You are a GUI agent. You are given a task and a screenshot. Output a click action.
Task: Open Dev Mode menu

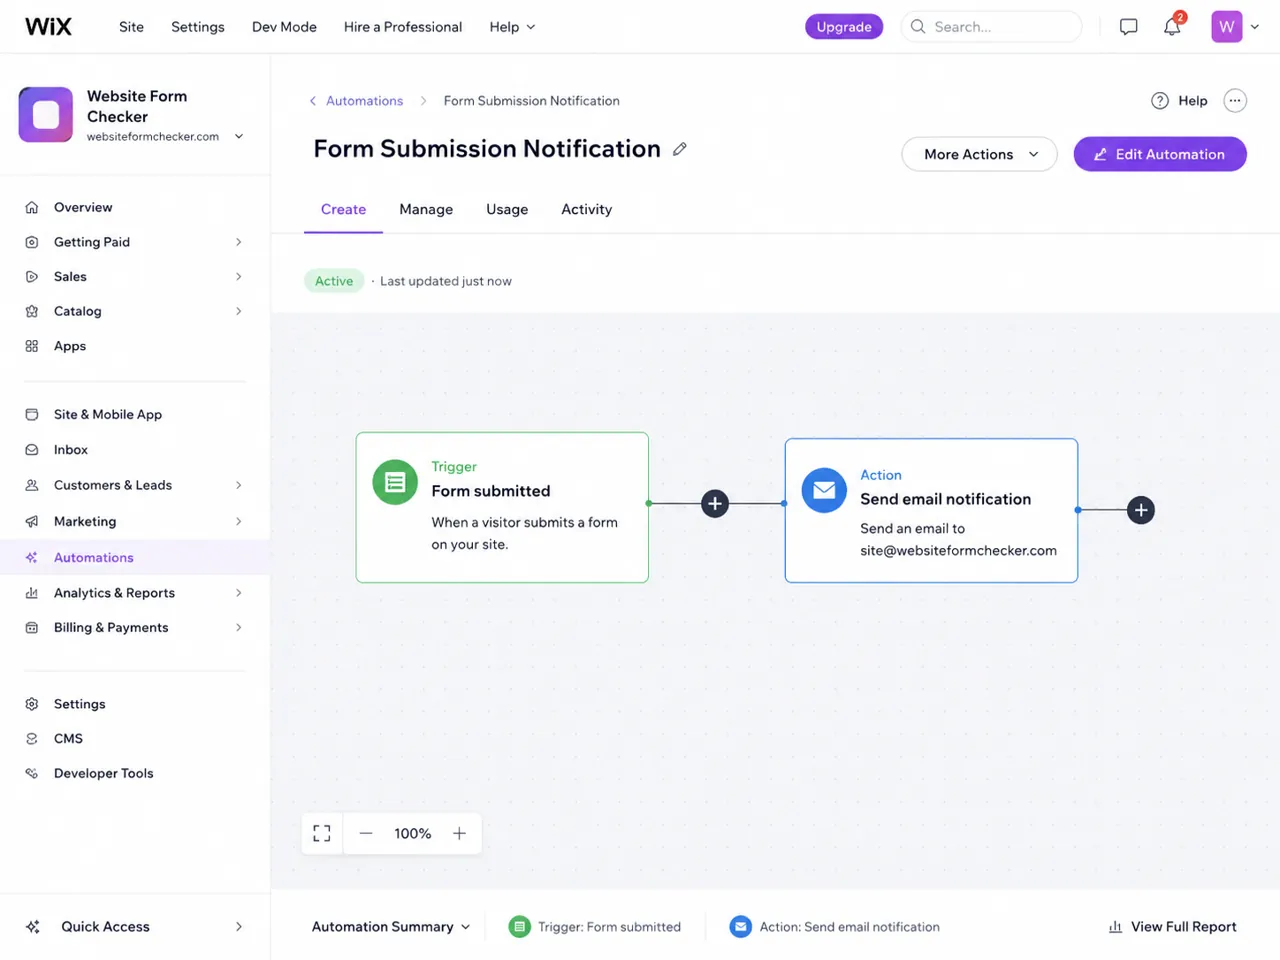coord(284,27)
